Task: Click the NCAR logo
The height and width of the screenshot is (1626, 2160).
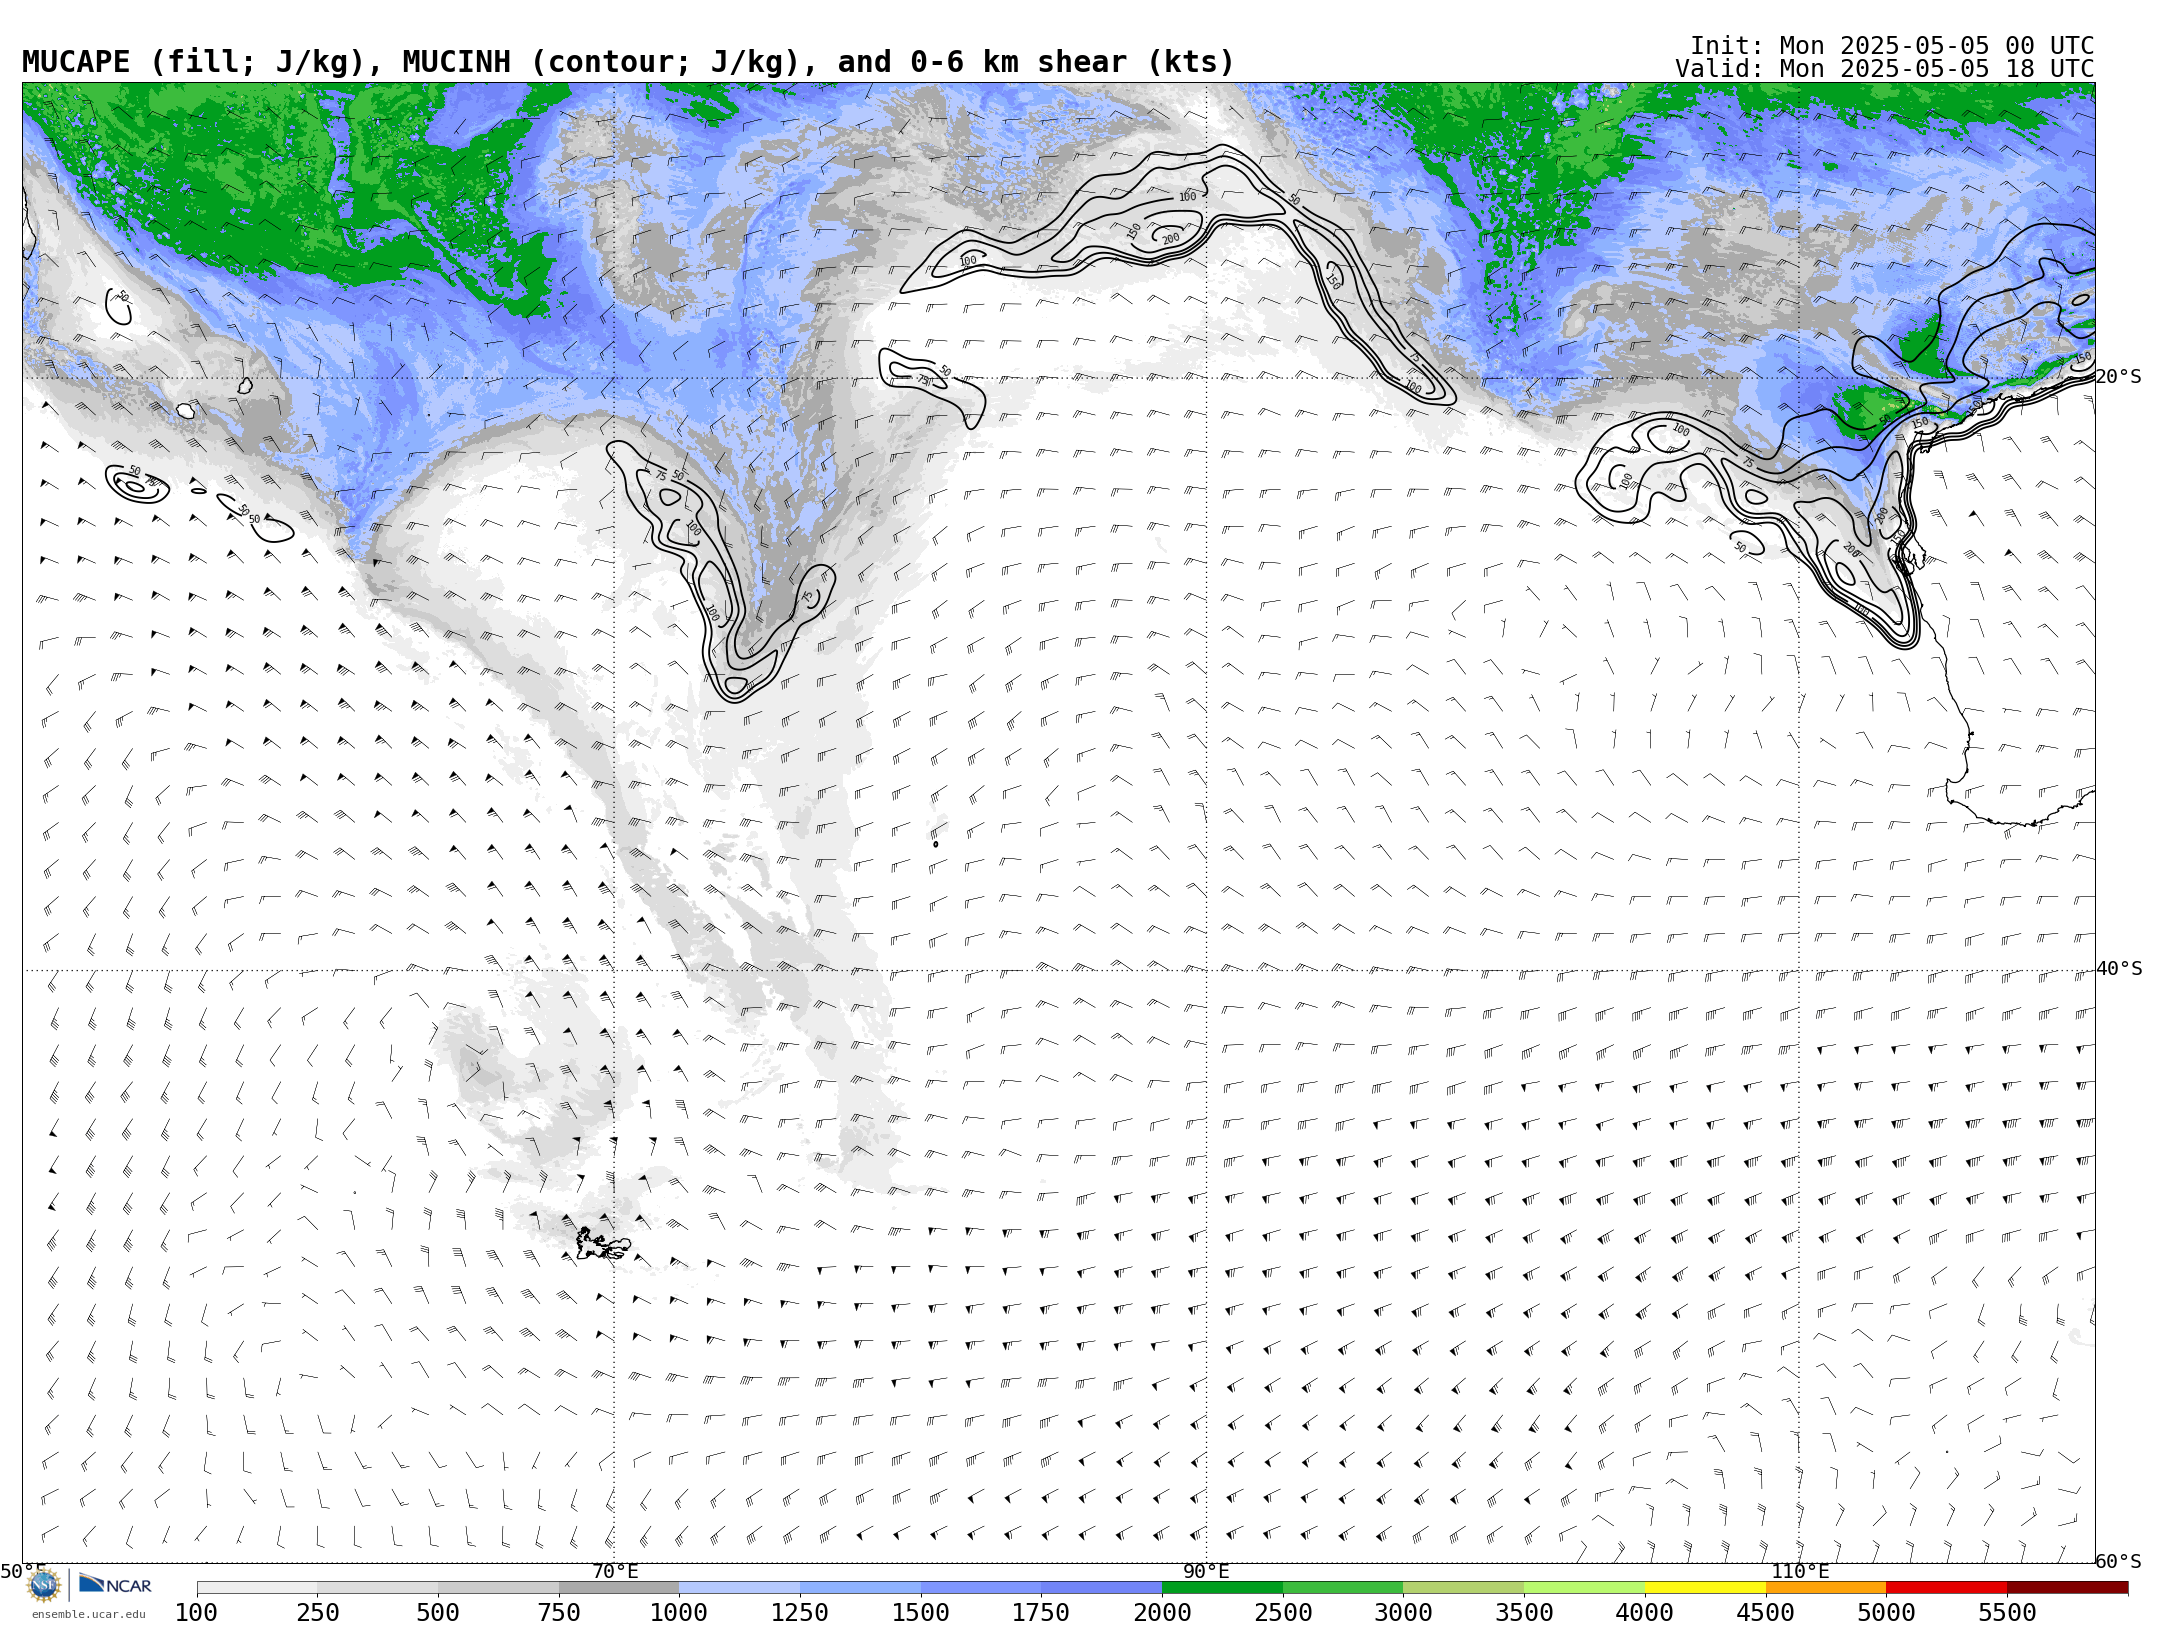Action: coord(115,1584)
